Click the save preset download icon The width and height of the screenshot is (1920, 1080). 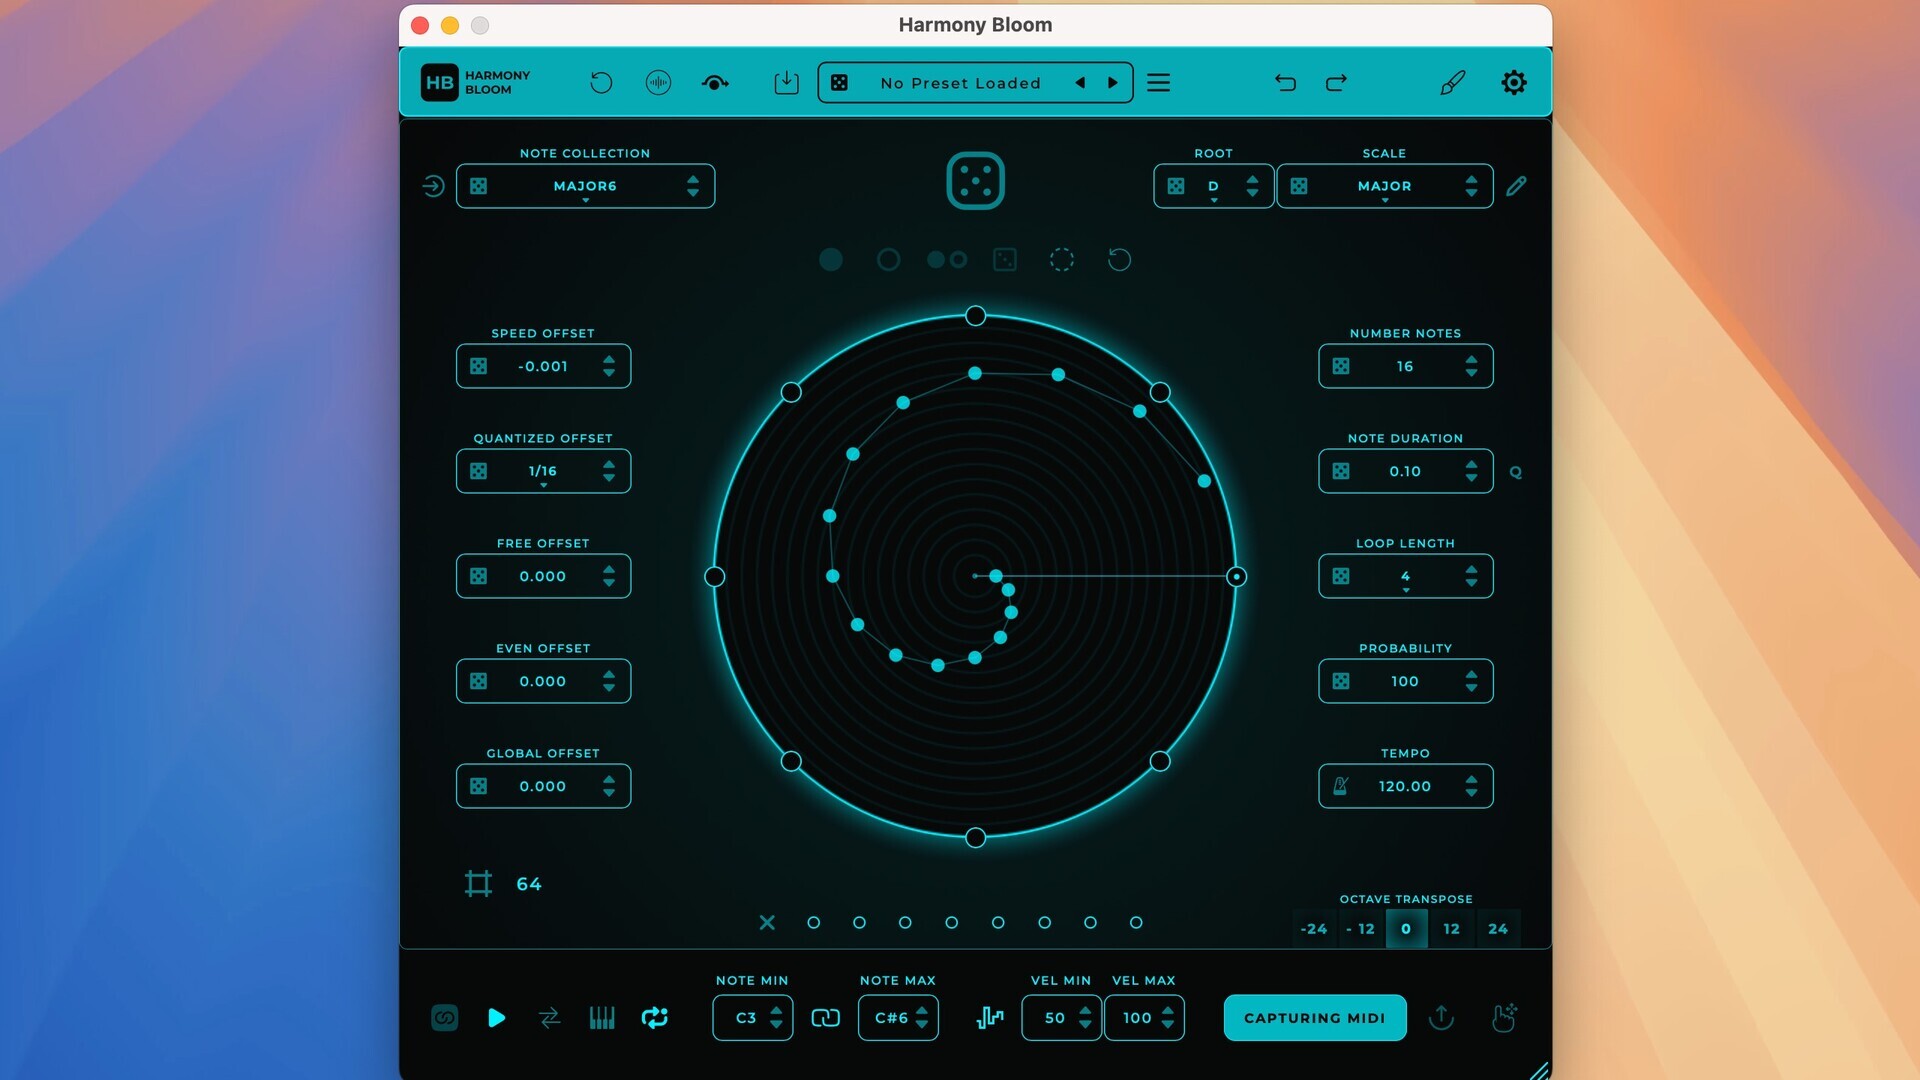pos(787,83)
